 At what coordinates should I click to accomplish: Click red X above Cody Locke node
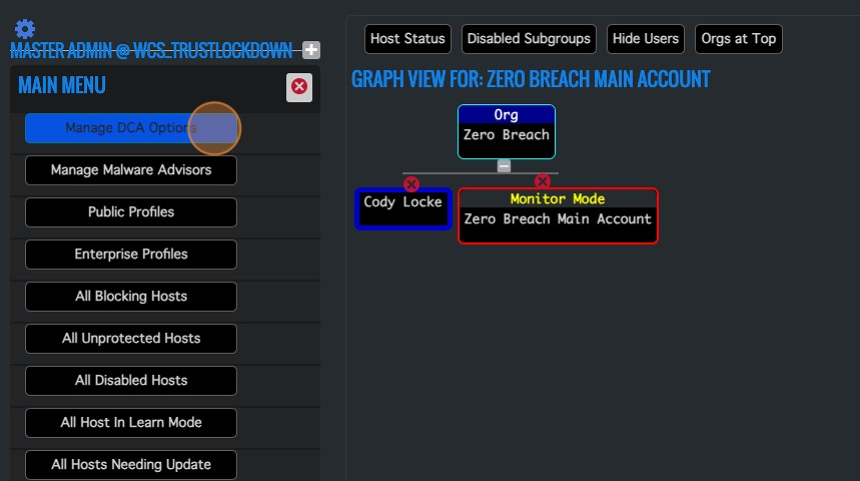pos(411,183)
